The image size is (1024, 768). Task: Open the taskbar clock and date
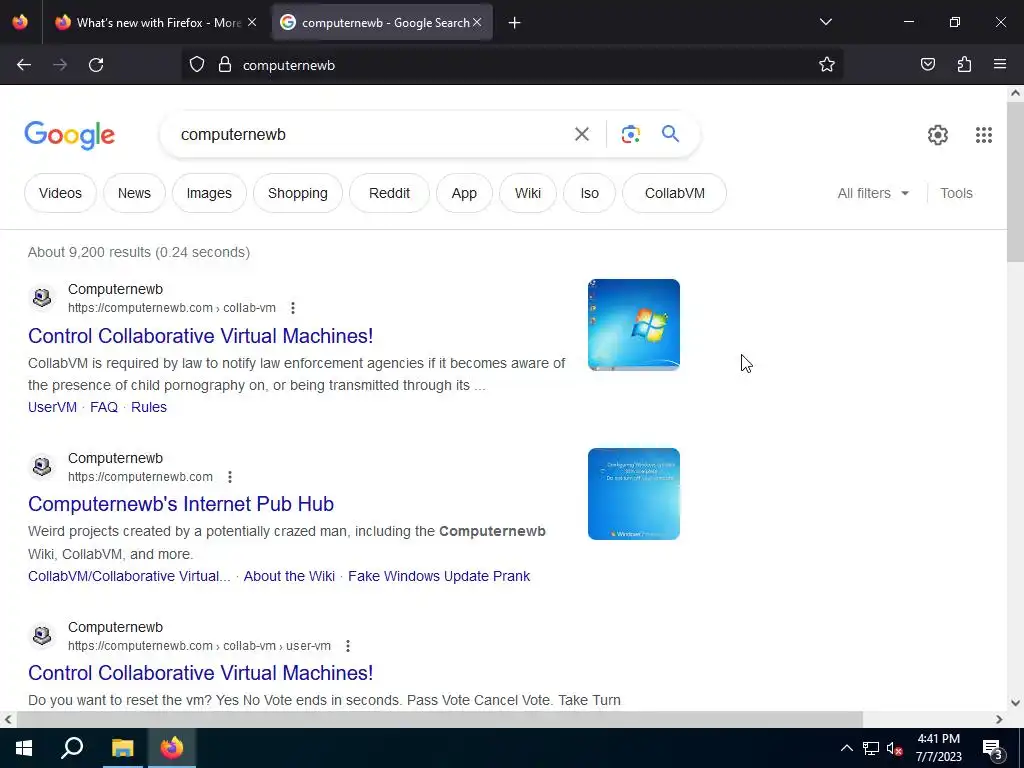coord(938,748)
